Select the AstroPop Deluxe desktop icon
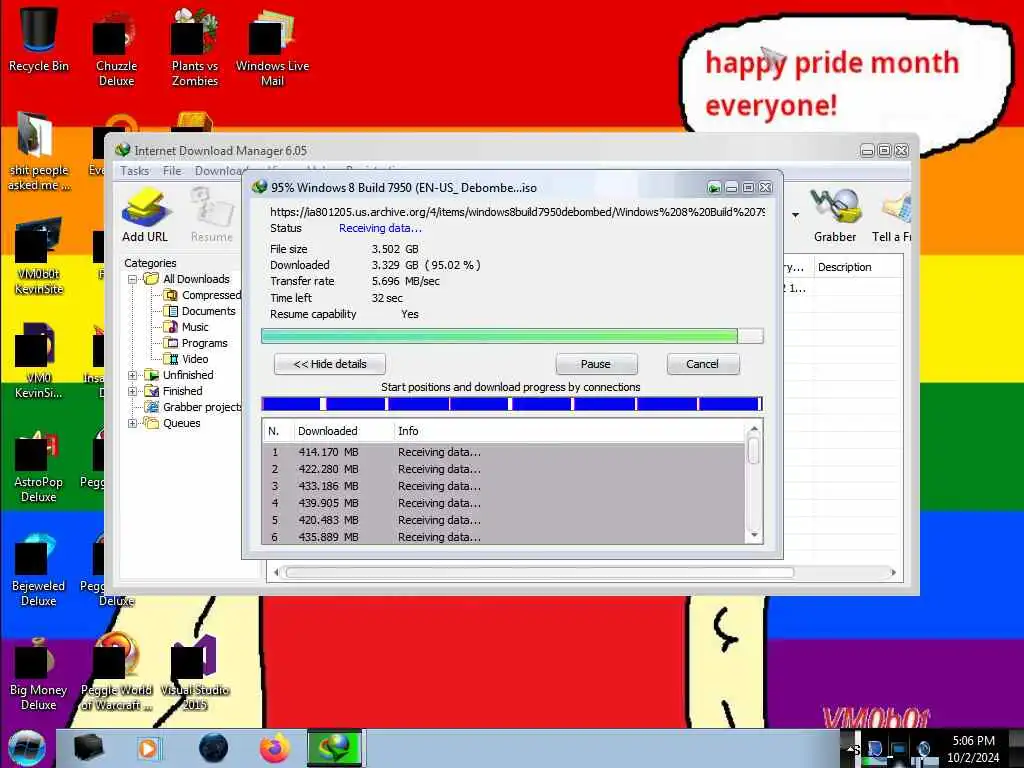Screen dimensions: 1024x768 point(39,467)
